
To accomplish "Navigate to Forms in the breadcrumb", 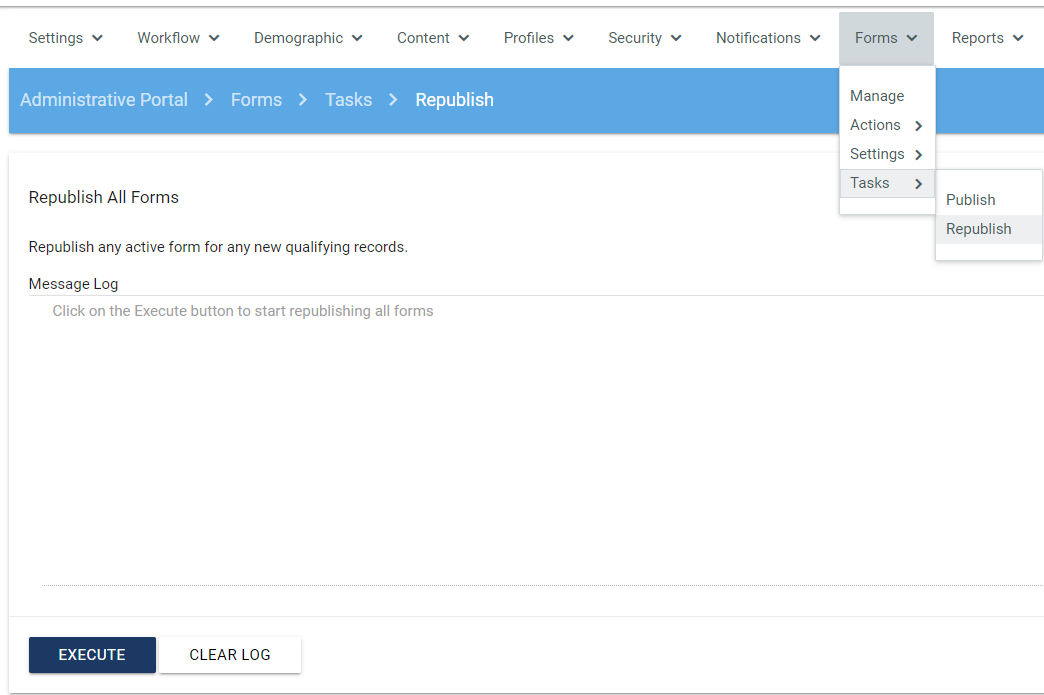I will pyautogui.click(x=256, y=100).
